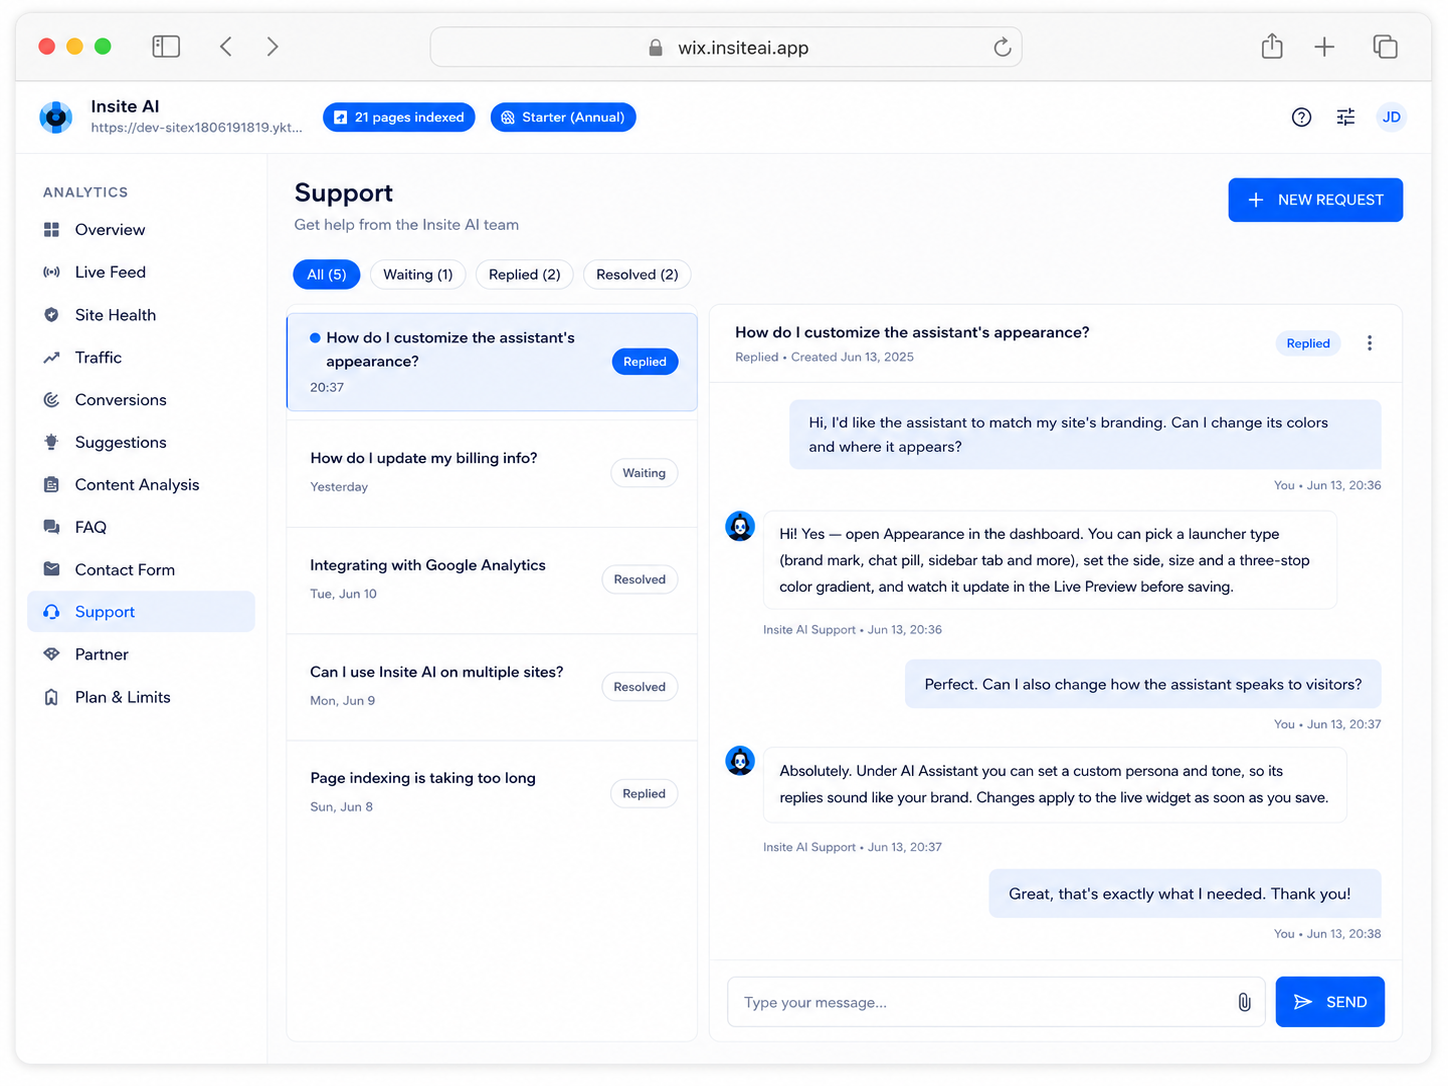Click the Replied status chip in the conversation header
Image resolution: width=1448 pixels, height=1086 pixels.
point(1308,343)
